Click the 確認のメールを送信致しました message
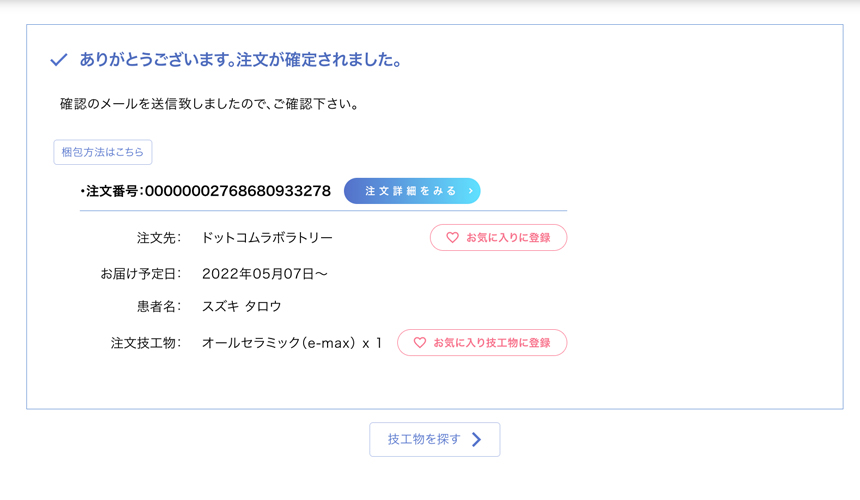Image resolution: width=860 pixels, height=500 pixels. (x=209, y=104)
